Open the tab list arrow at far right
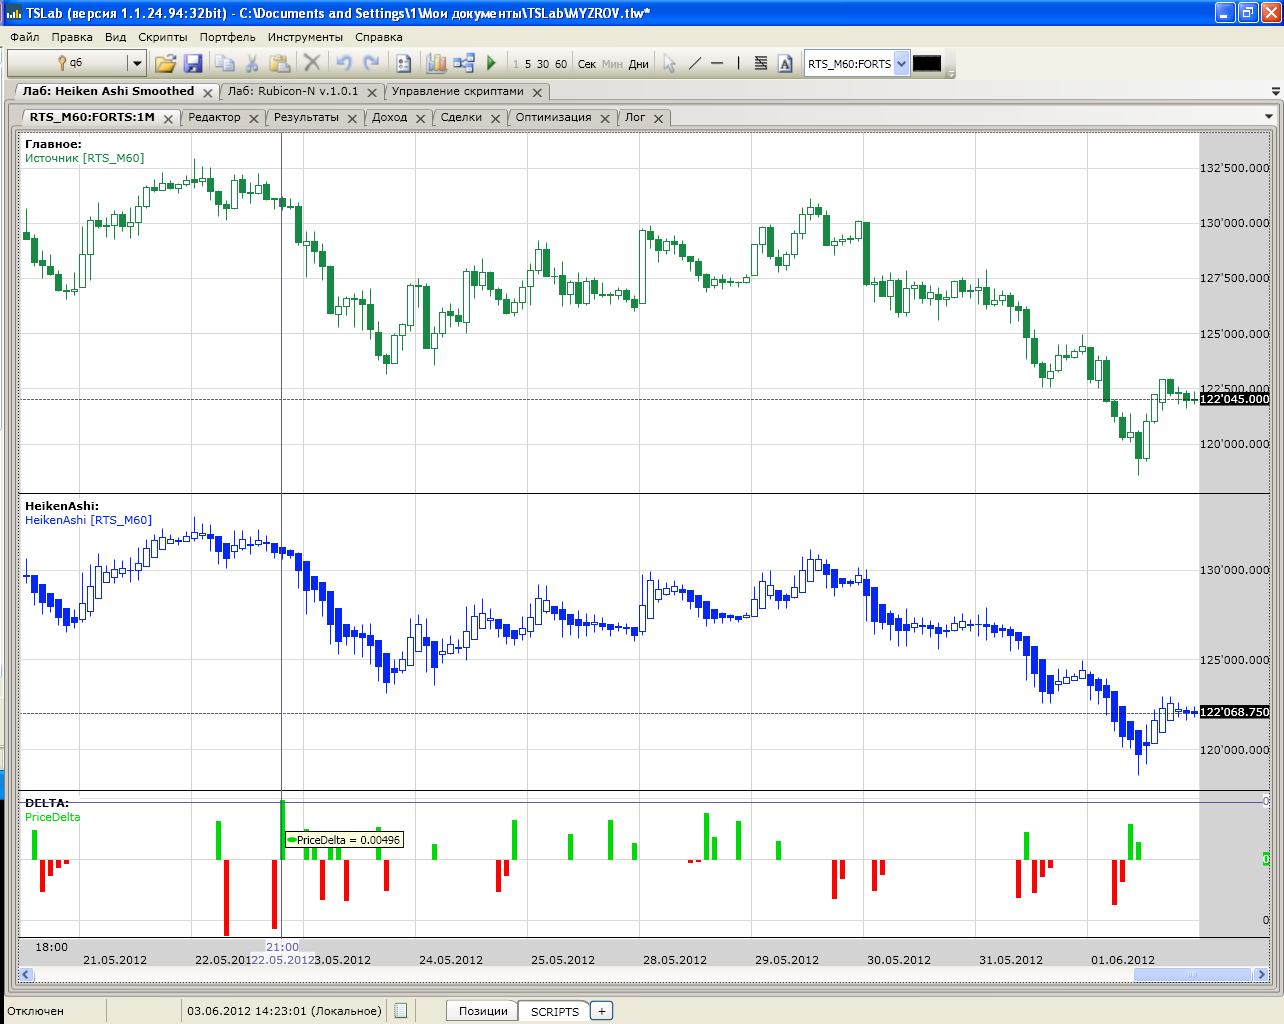 pos(1274,92)
